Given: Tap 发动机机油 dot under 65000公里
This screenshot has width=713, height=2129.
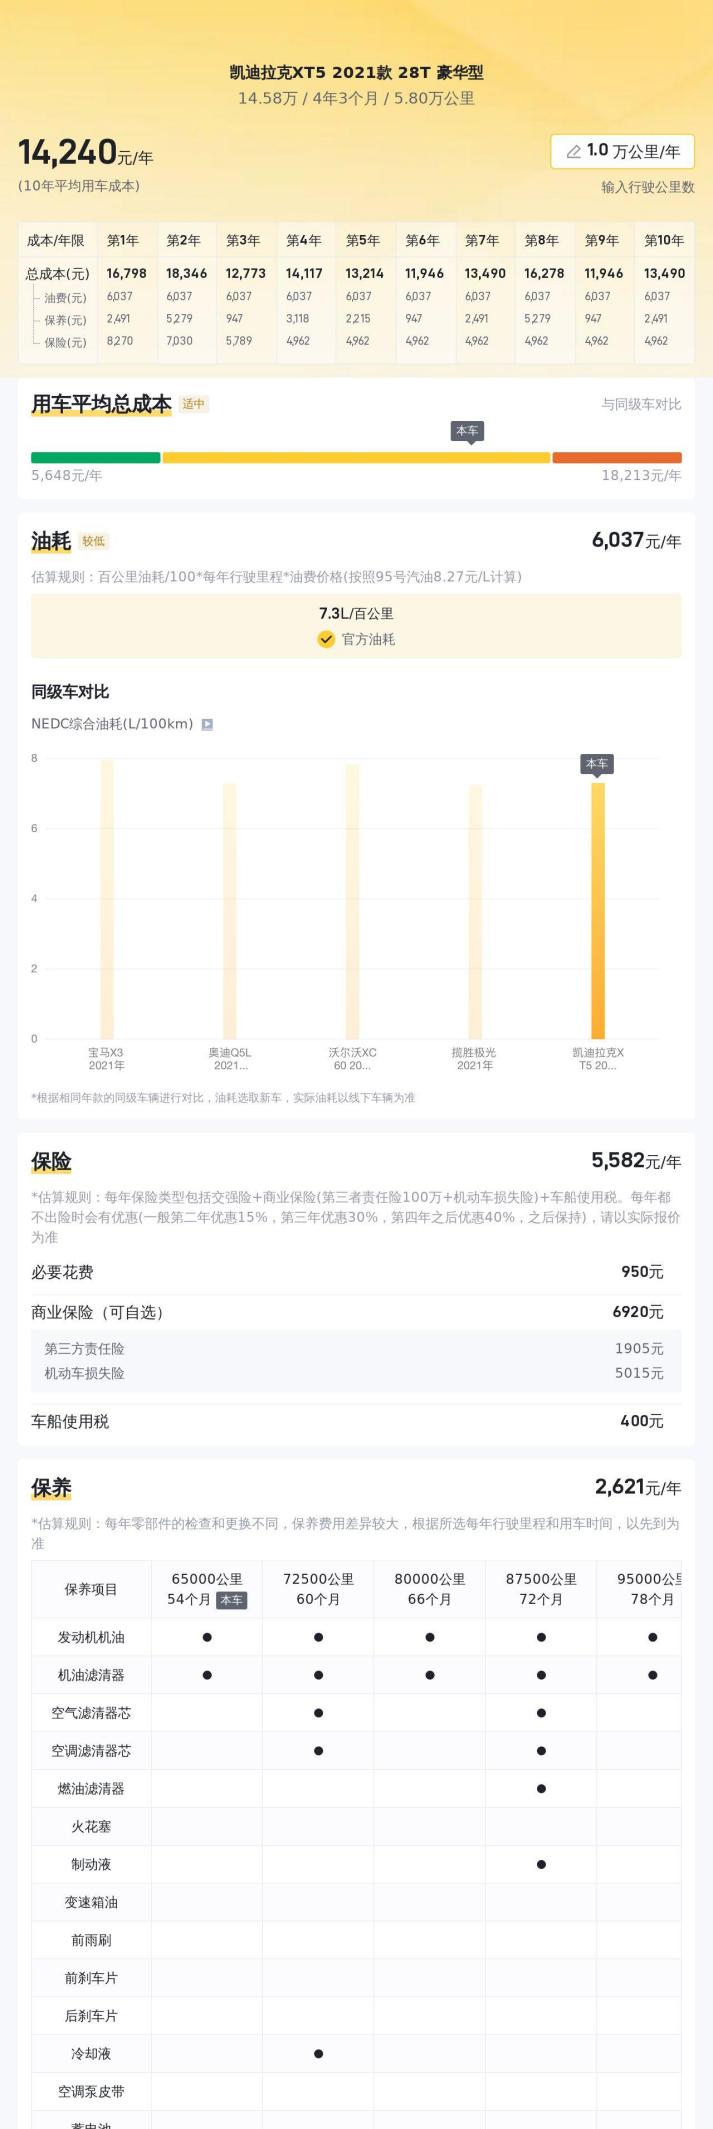Looking at the screenshot, I should pyautogui.click(x=207, y=1637).
